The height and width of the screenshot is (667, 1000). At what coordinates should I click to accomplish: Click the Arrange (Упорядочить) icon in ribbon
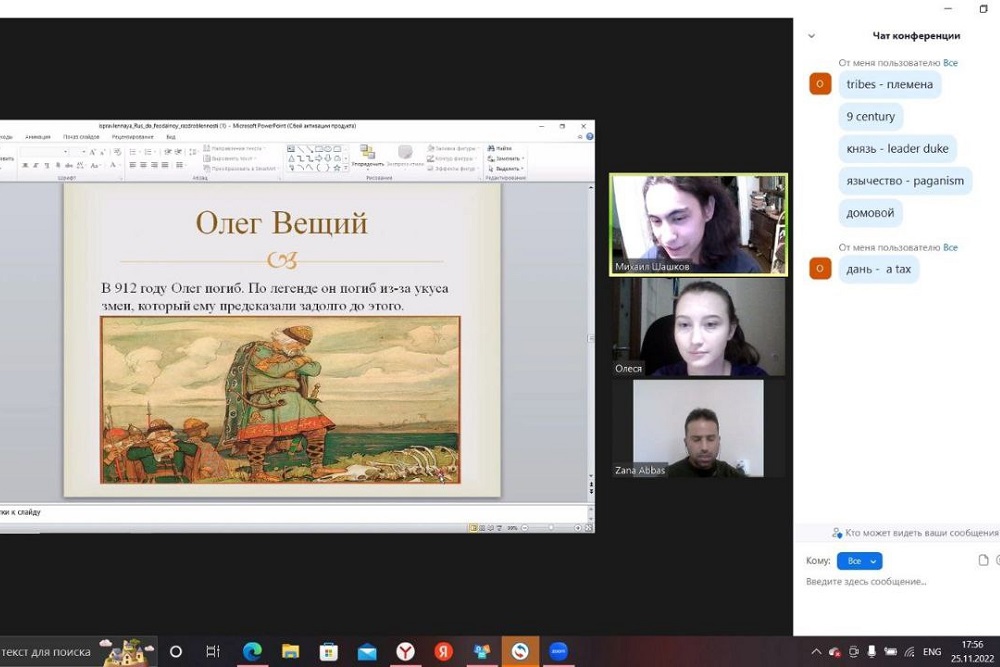(x=367, y=154)
